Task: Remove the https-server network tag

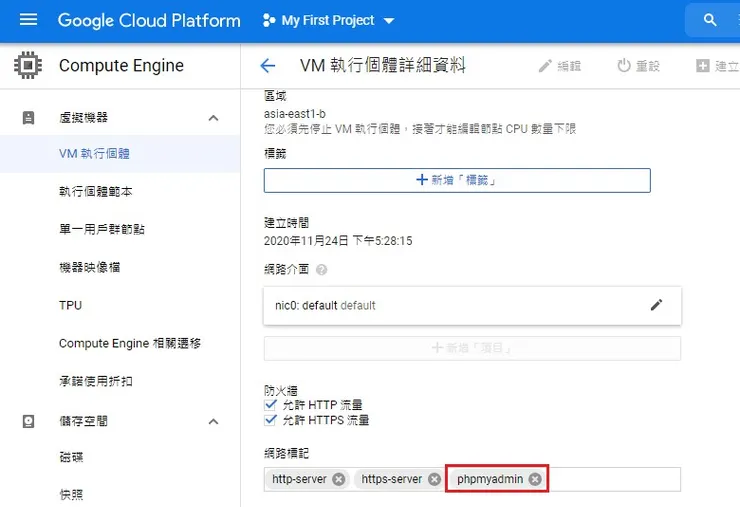Action: click(x=434, y=479)
